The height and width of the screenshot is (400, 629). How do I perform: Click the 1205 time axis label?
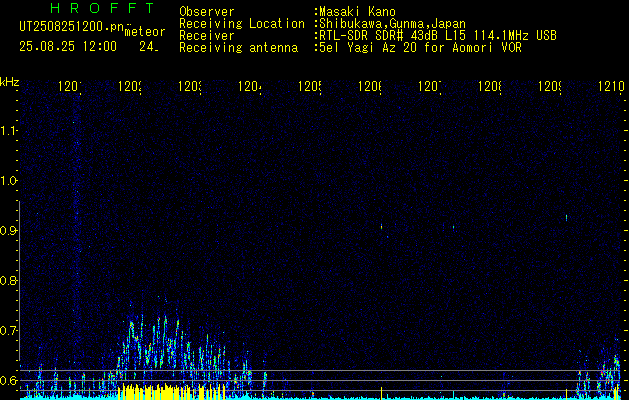(310, 86)
